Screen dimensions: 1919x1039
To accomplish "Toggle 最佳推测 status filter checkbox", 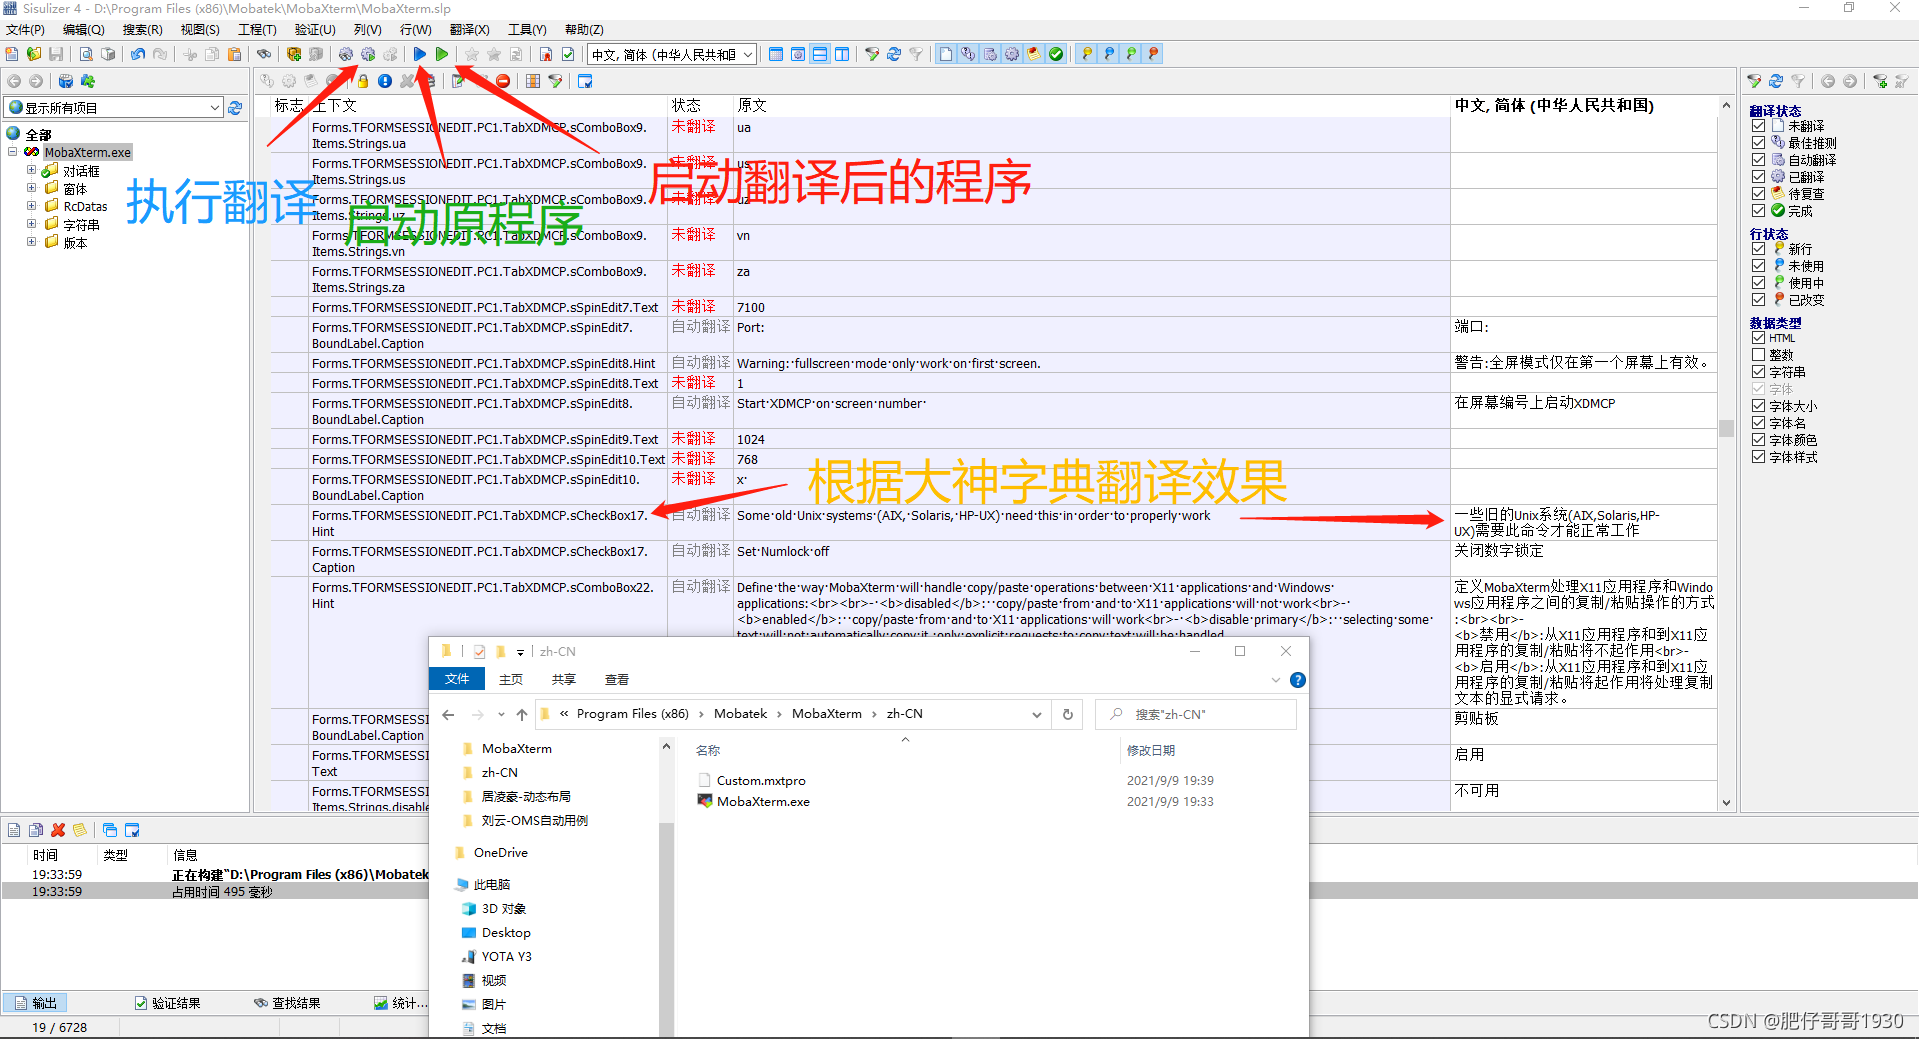I will [1758, 143].
